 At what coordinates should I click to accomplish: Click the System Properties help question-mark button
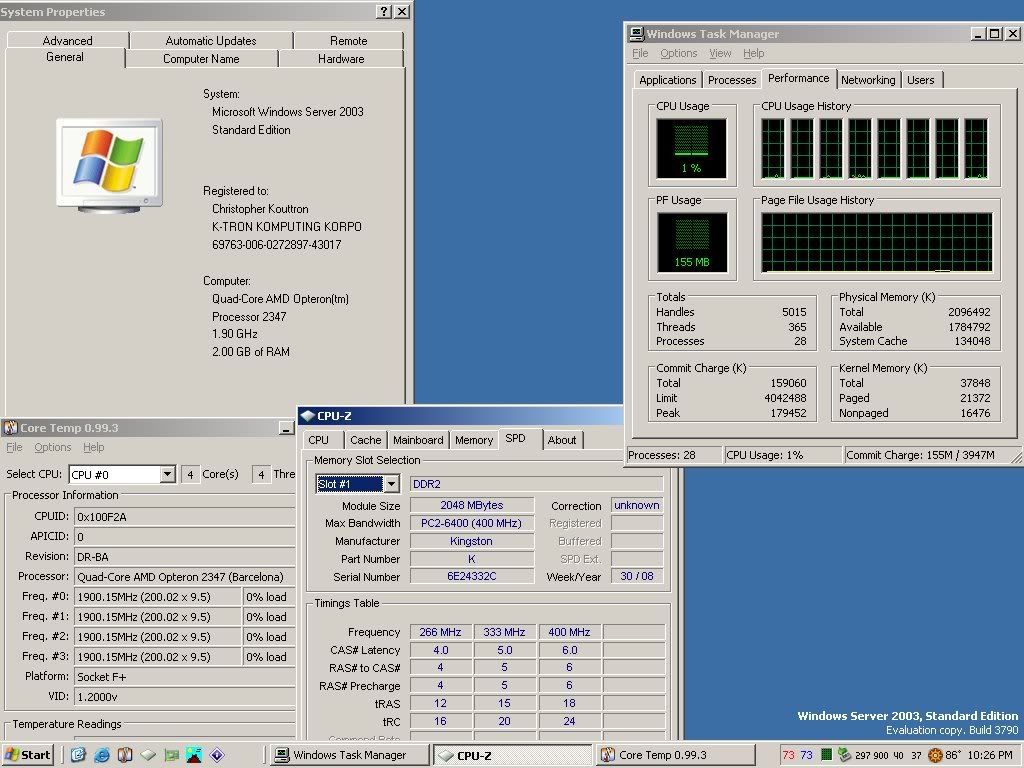click(x=384, y=12)
